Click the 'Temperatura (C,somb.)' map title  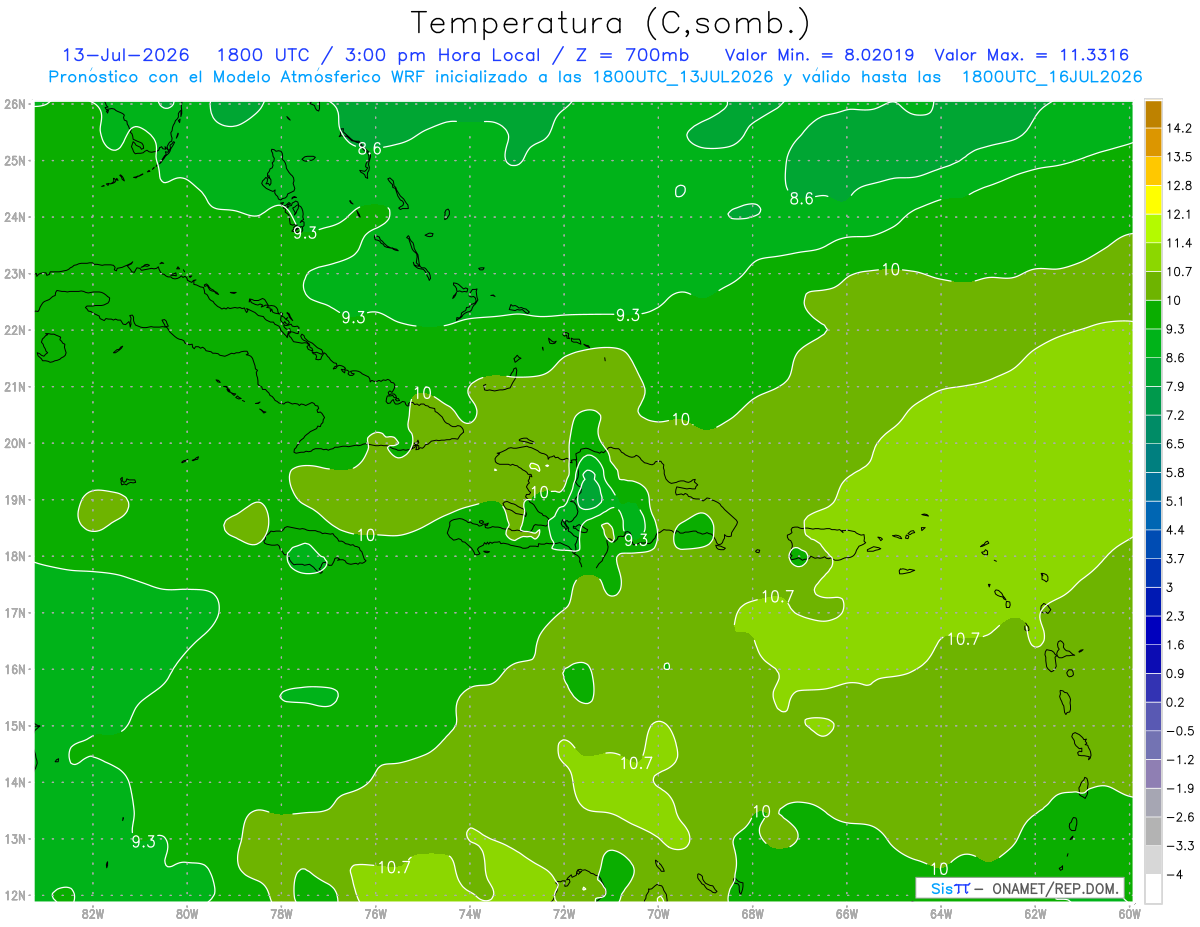[610, 23]
